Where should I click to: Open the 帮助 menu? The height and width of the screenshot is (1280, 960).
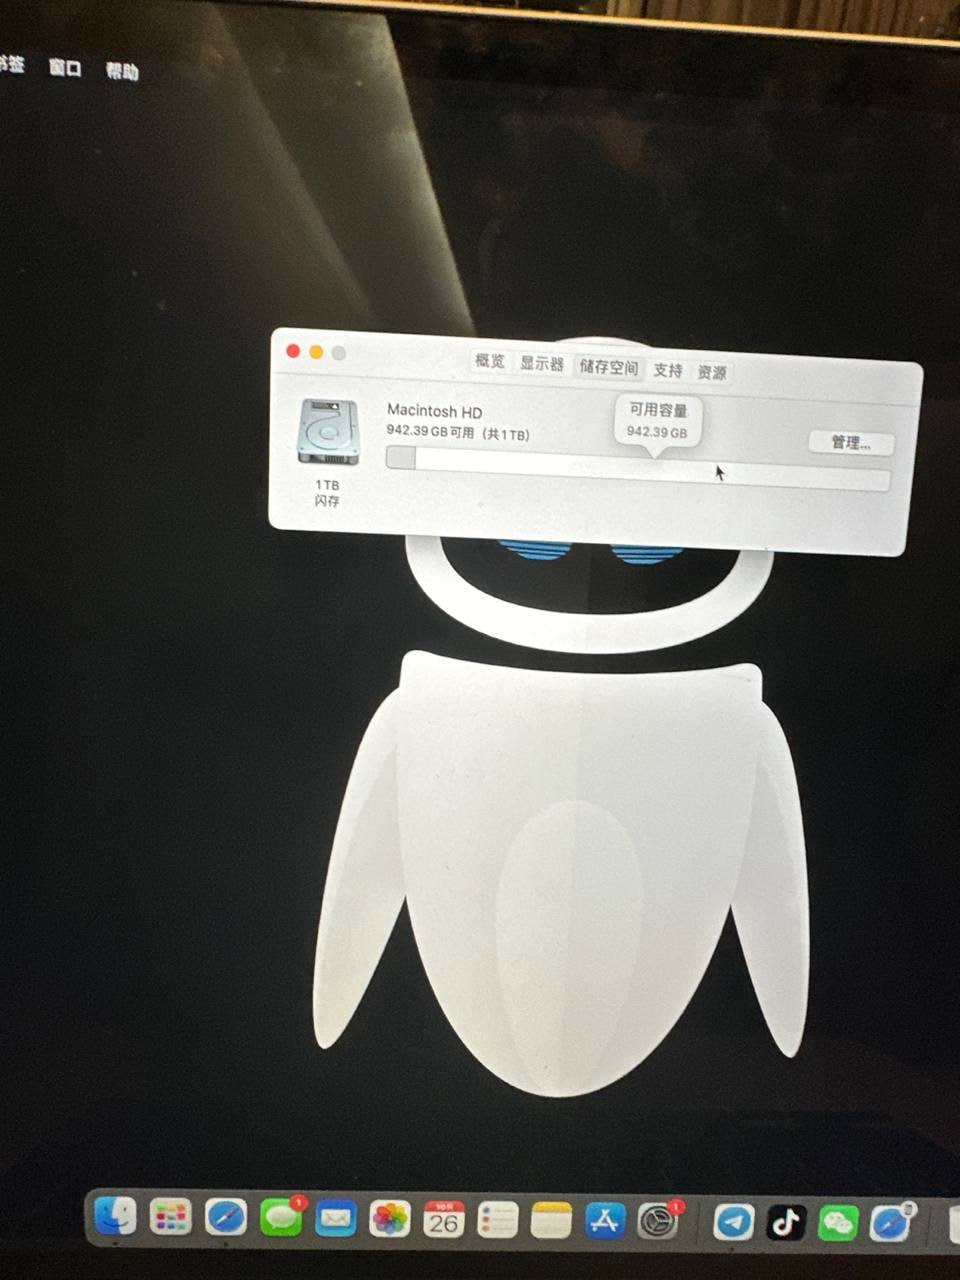pos(122,71)
